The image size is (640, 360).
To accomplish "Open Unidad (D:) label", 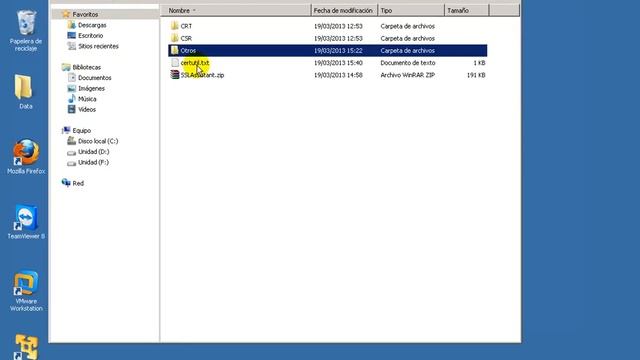I will [x=93, y=151].
